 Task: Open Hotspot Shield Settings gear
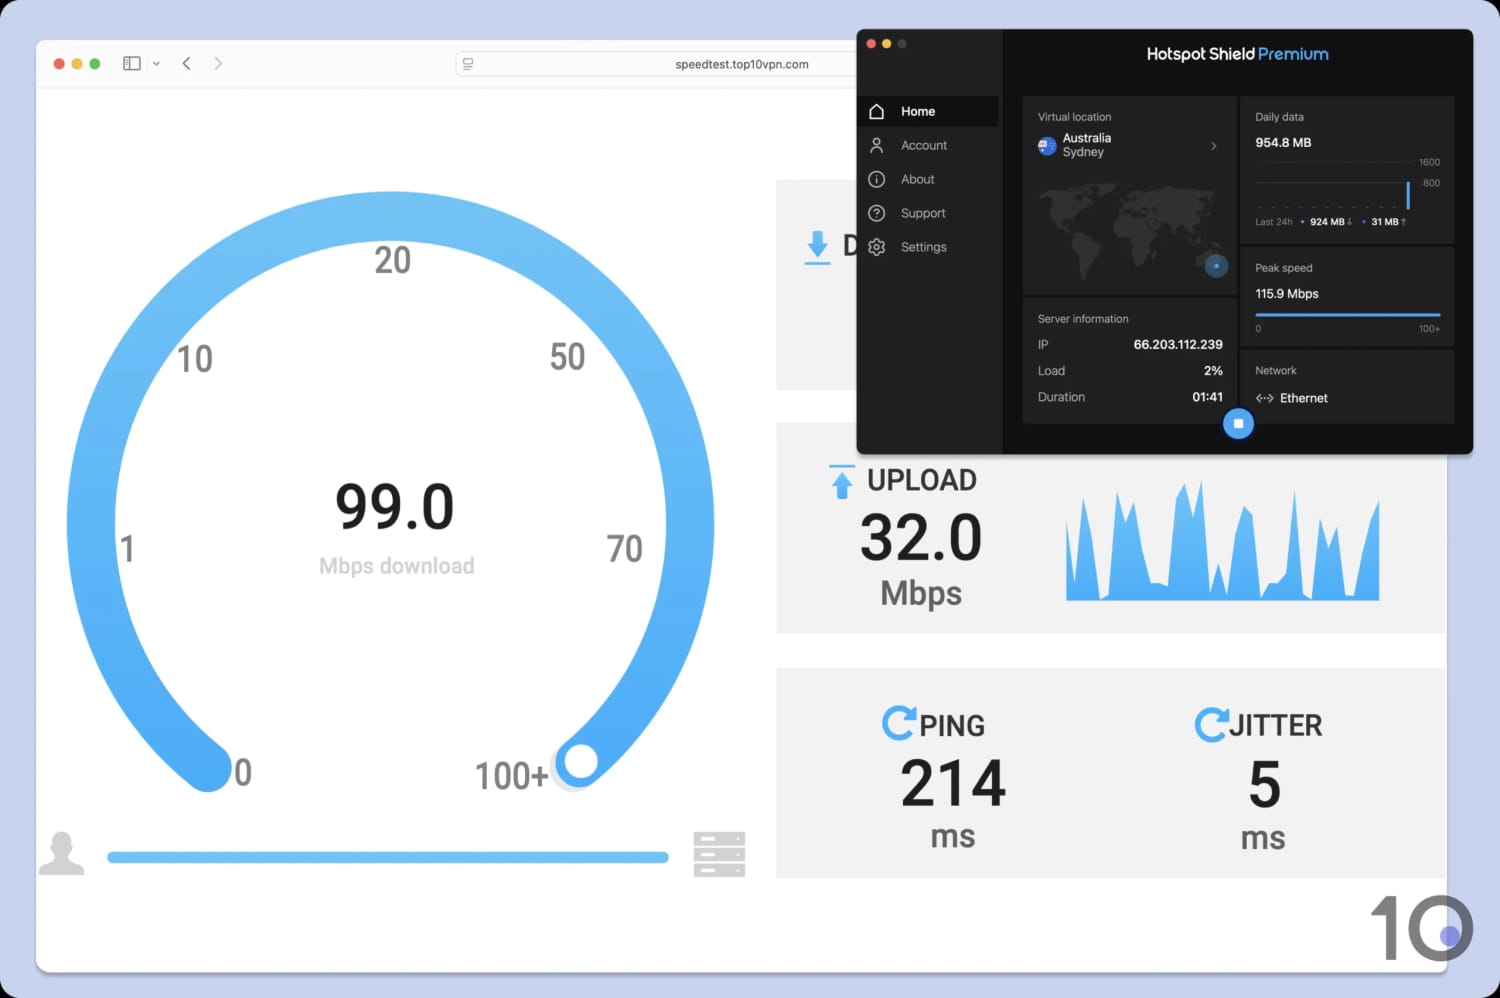[x=876, y=247]
